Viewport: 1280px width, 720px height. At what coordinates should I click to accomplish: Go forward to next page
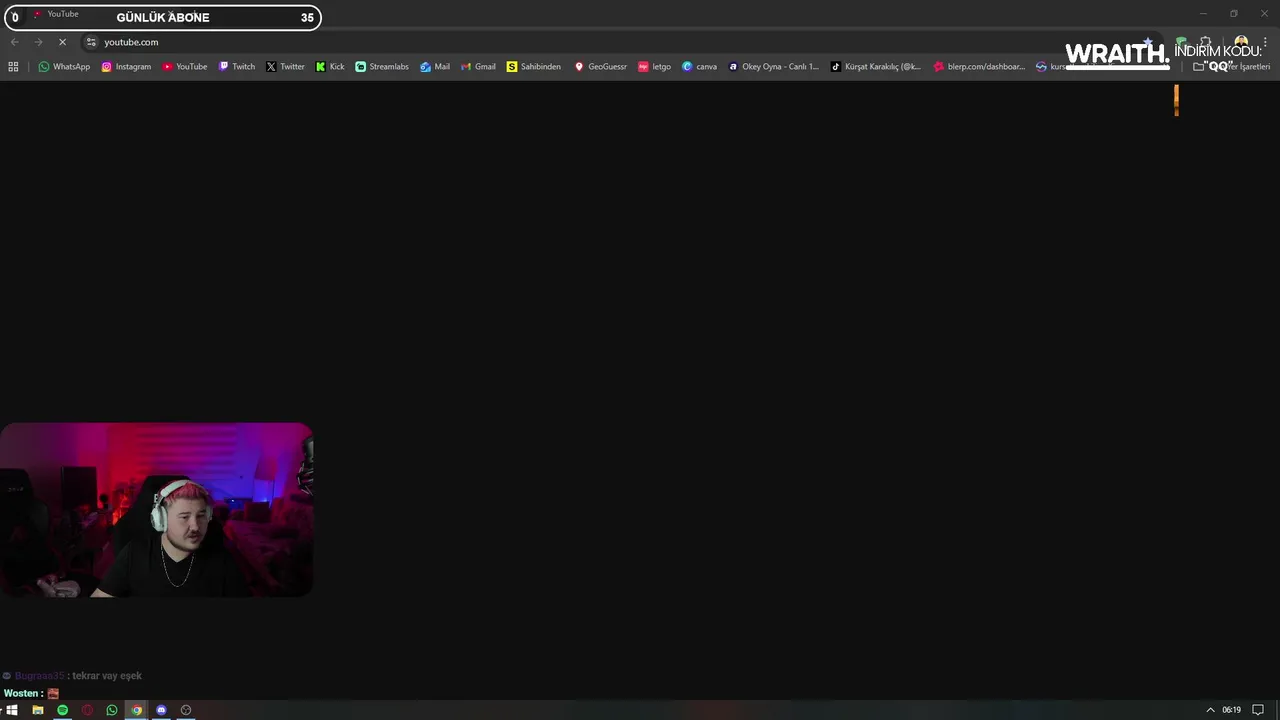click(38, 42)
